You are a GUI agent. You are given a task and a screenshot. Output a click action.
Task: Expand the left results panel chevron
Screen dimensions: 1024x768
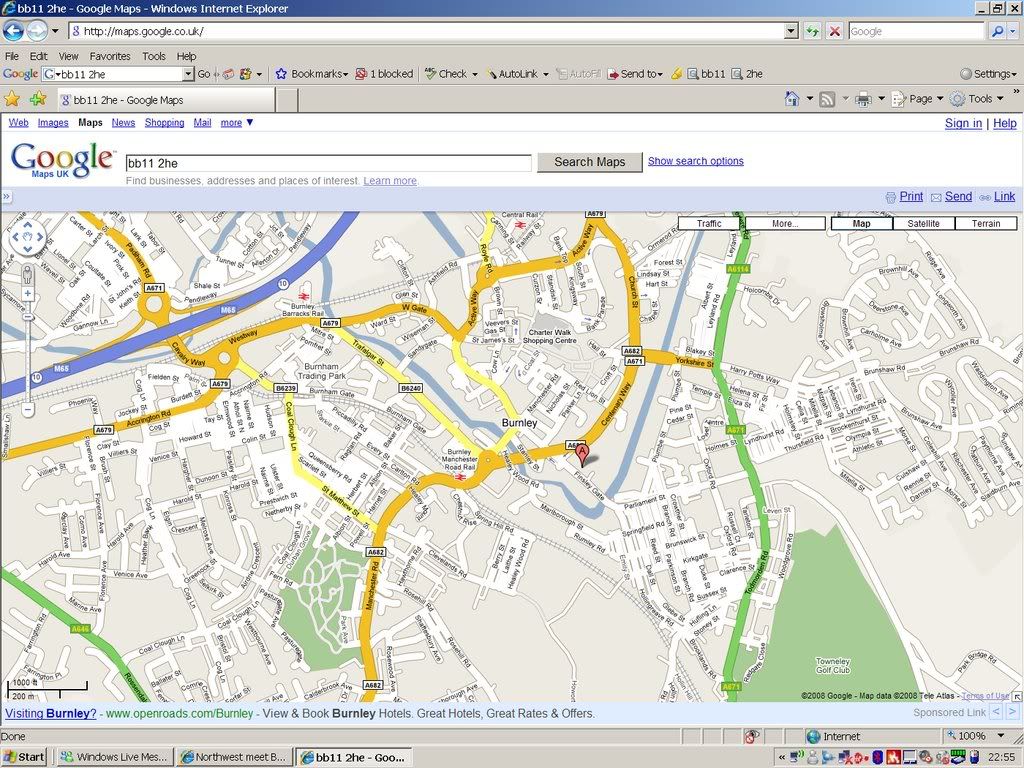coord(6,196)
